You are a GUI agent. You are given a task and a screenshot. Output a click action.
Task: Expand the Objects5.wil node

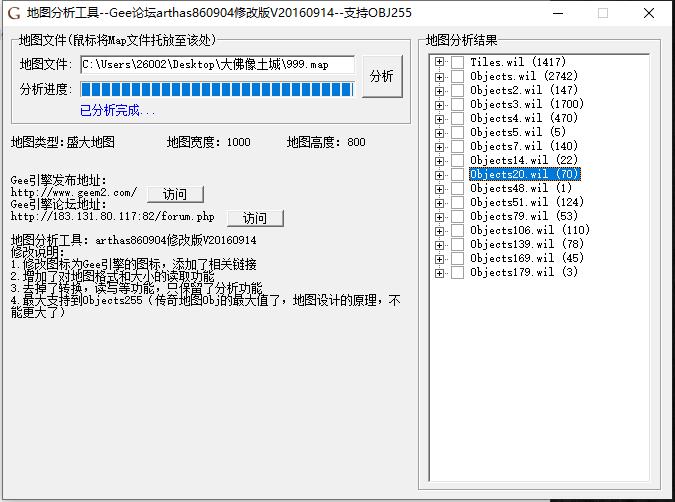(439, 133)
